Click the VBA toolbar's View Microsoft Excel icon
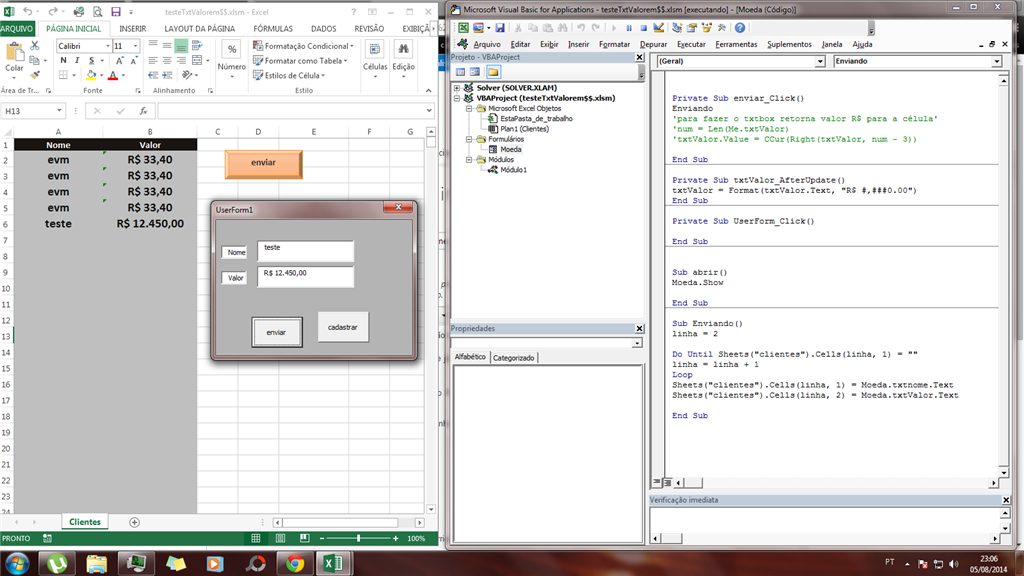This screenshot has width=1024, height=576. pyautogui.click(x=463, y=27)
